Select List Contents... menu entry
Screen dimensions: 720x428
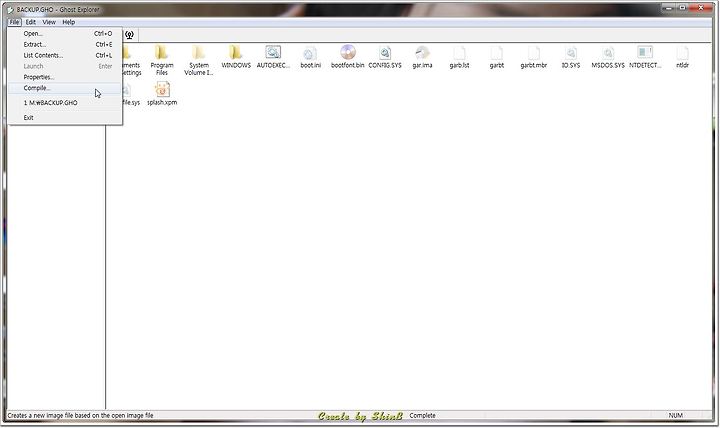pos(65,56)
